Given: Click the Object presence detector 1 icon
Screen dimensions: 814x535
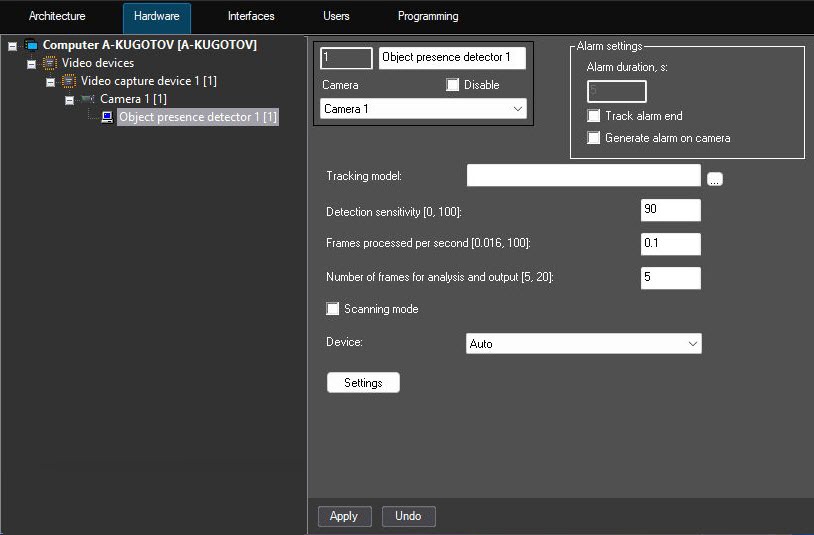Looking at the screenshot, I should tap(107, 117).
